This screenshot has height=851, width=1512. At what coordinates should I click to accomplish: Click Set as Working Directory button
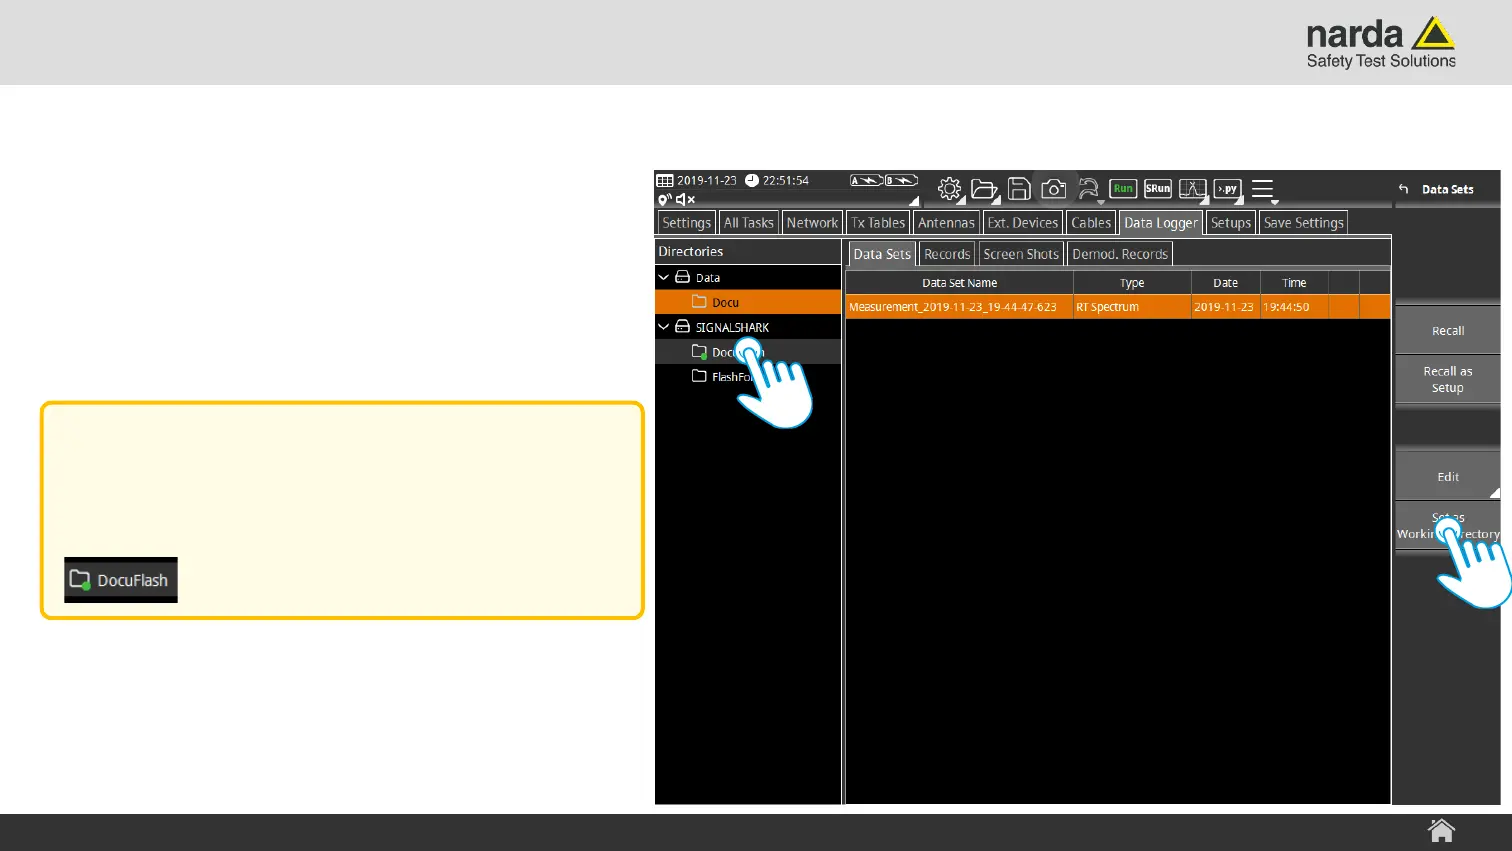coord(1447,526)
